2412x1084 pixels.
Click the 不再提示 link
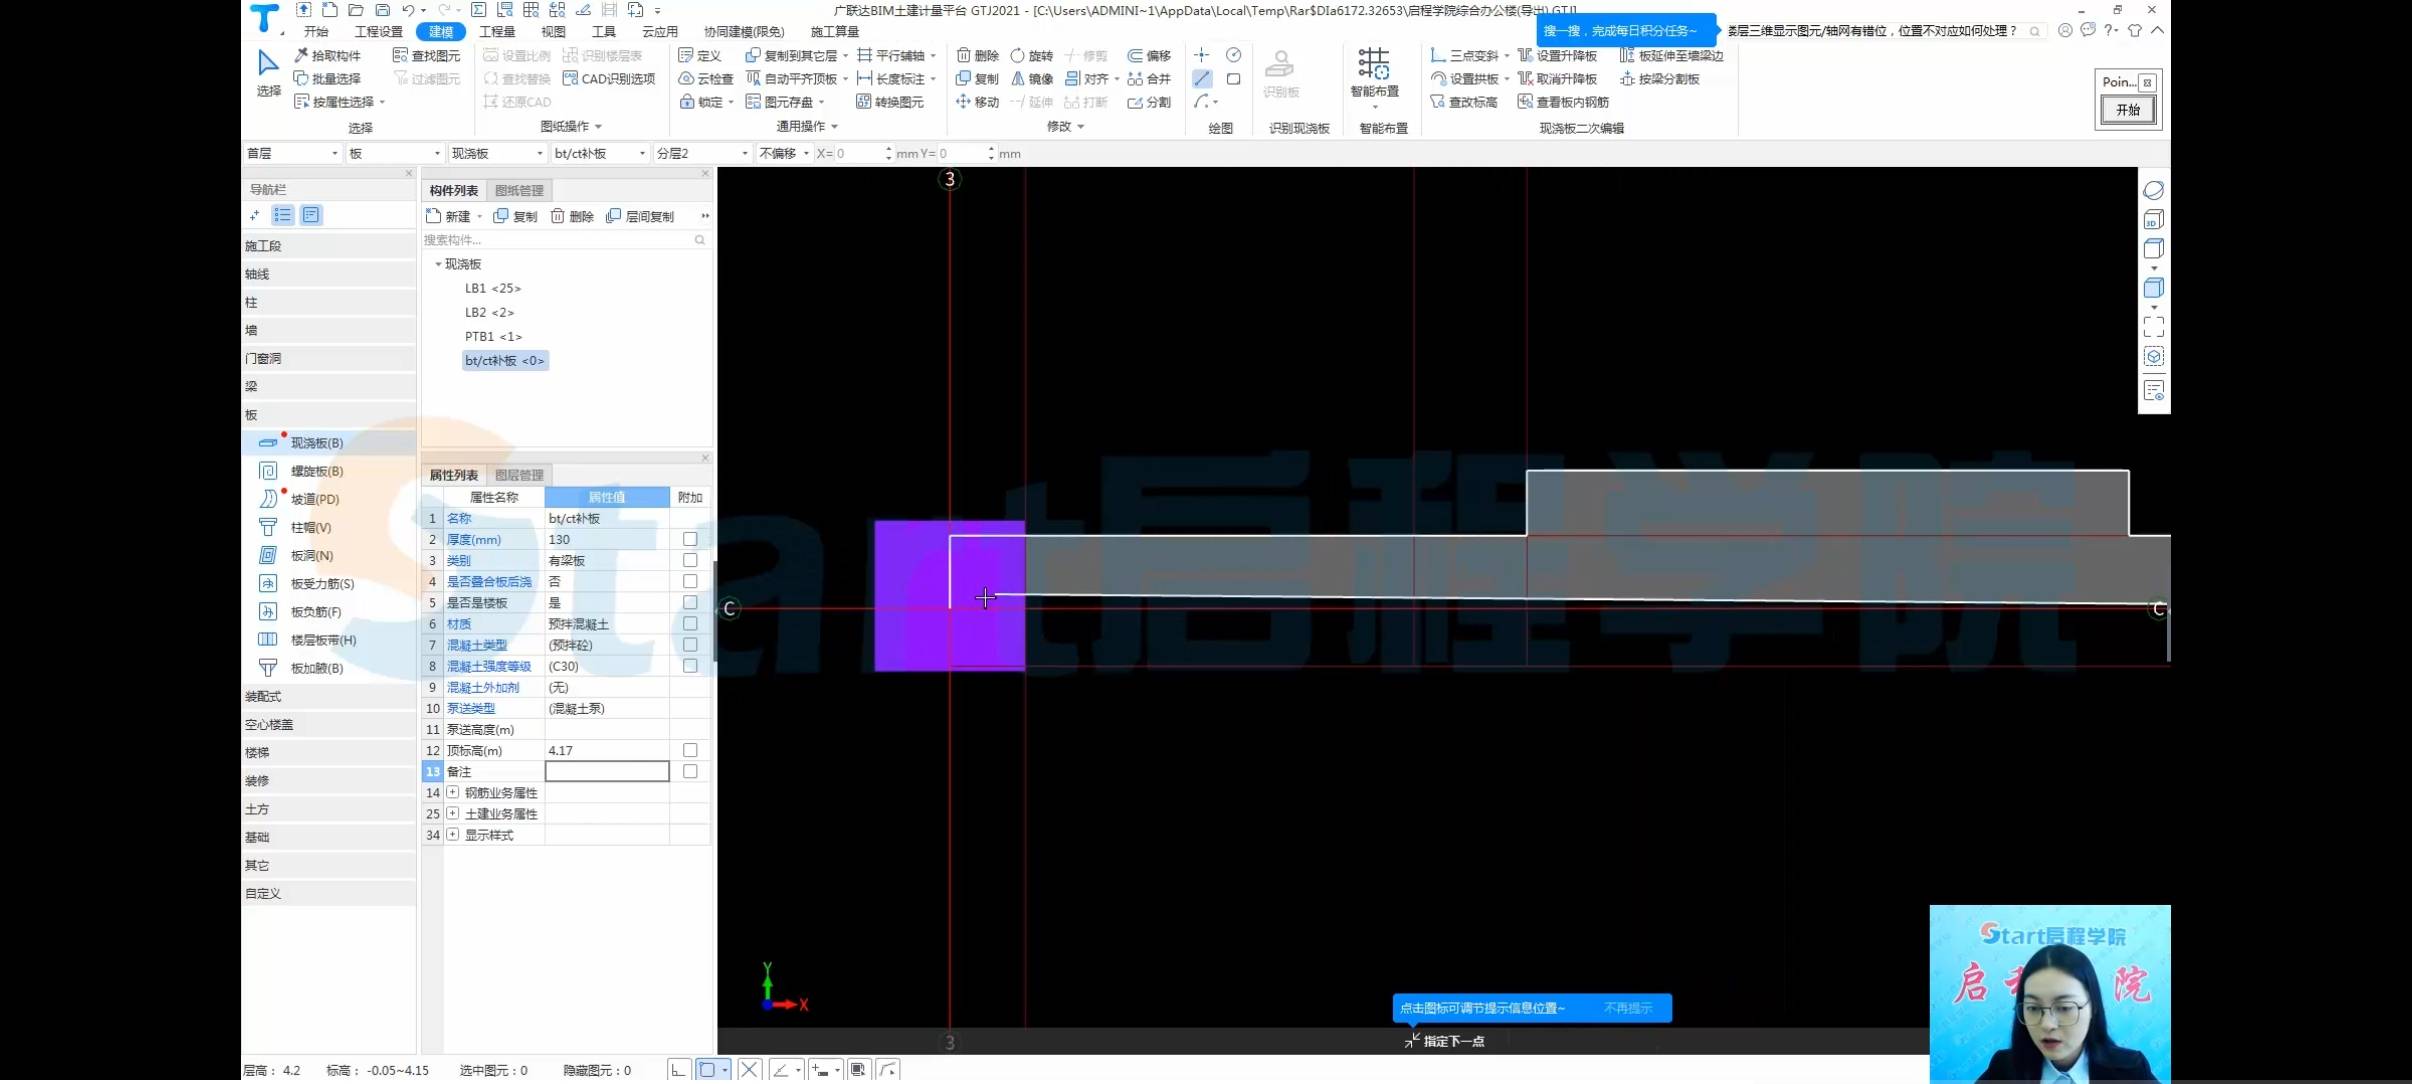click(1627, 1008)
